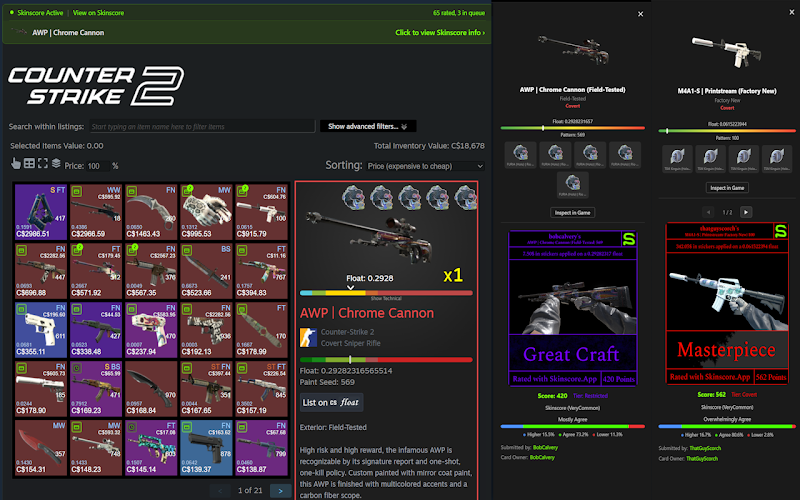Select the C$237.94 FN pistol item
The height and width of the screenshot is (500, 800).
click(x=151, y=330)
